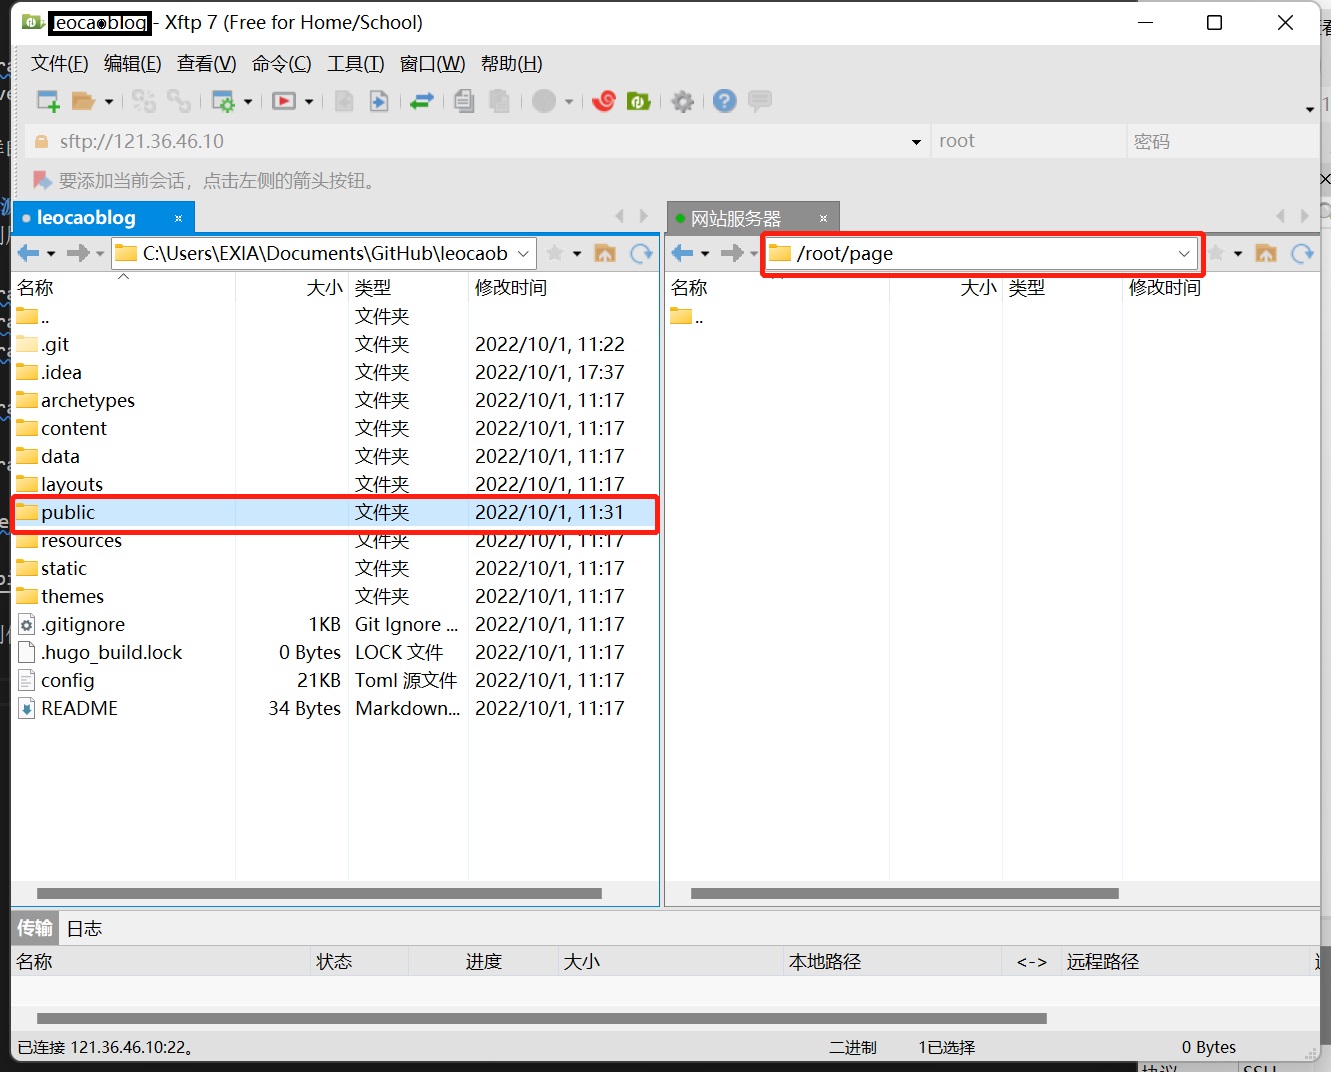Close the 网站服务器 tab
Image resolution: width=1331 pixels, height=1072 pixels.
(823, 218)
